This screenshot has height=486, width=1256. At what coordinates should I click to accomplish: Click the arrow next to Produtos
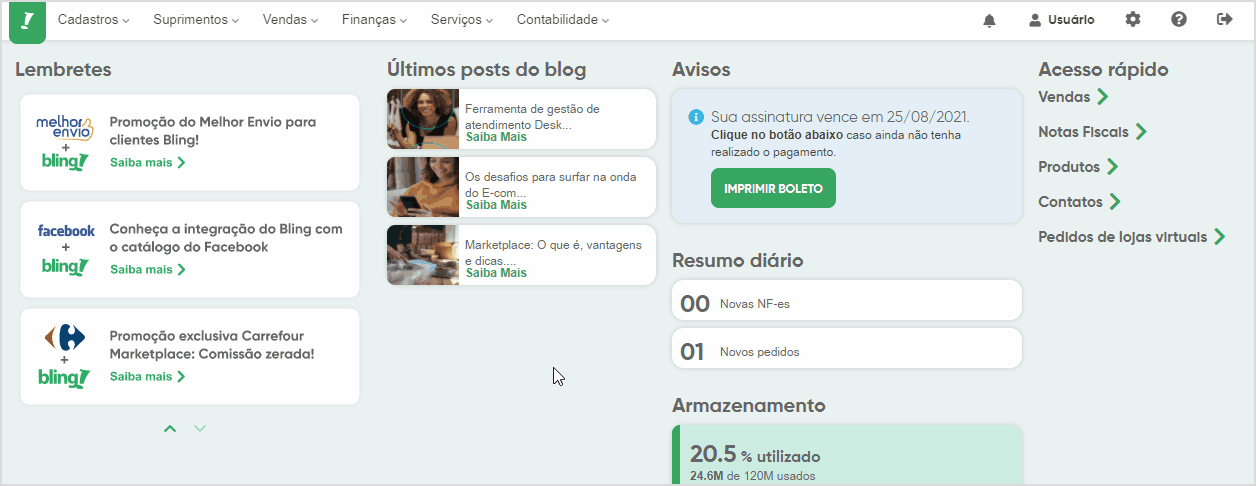pyautogui.click(x=1112, y=167)
